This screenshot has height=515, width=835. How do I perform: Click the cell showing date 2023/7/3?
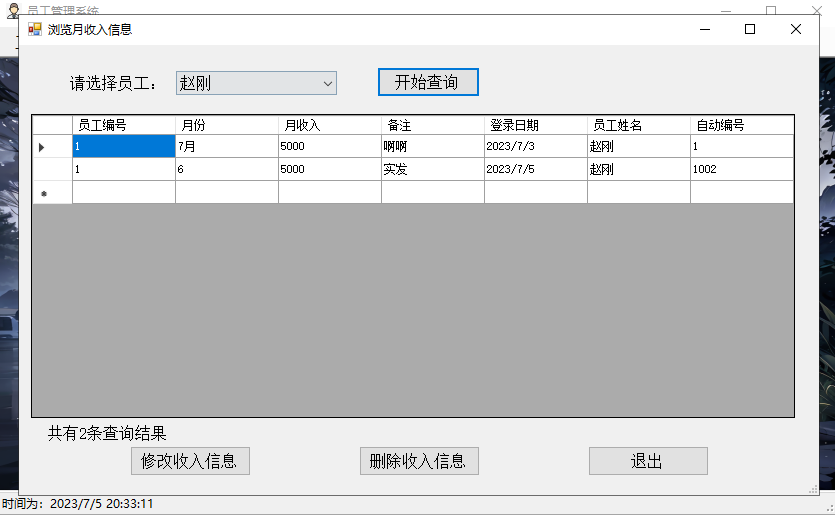coord(536,147)
